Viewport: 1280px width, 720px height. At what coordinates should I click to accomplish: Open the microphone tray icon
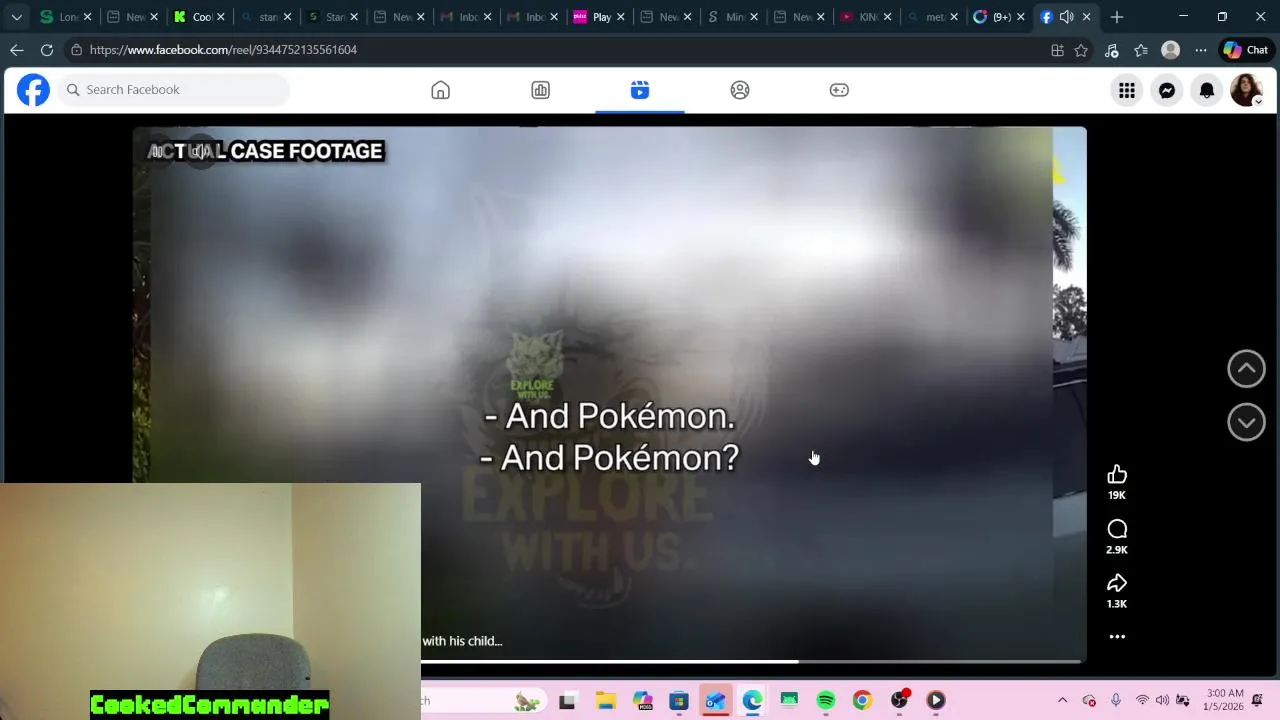click(x=1116, y=701)
